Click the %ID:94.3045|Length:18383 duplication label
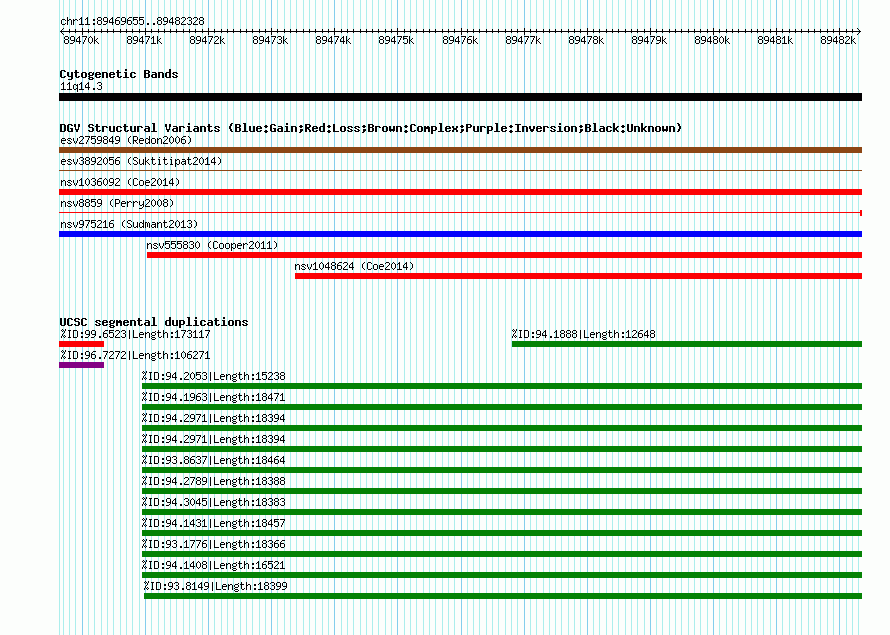890x635 pixels. point(213,502)
